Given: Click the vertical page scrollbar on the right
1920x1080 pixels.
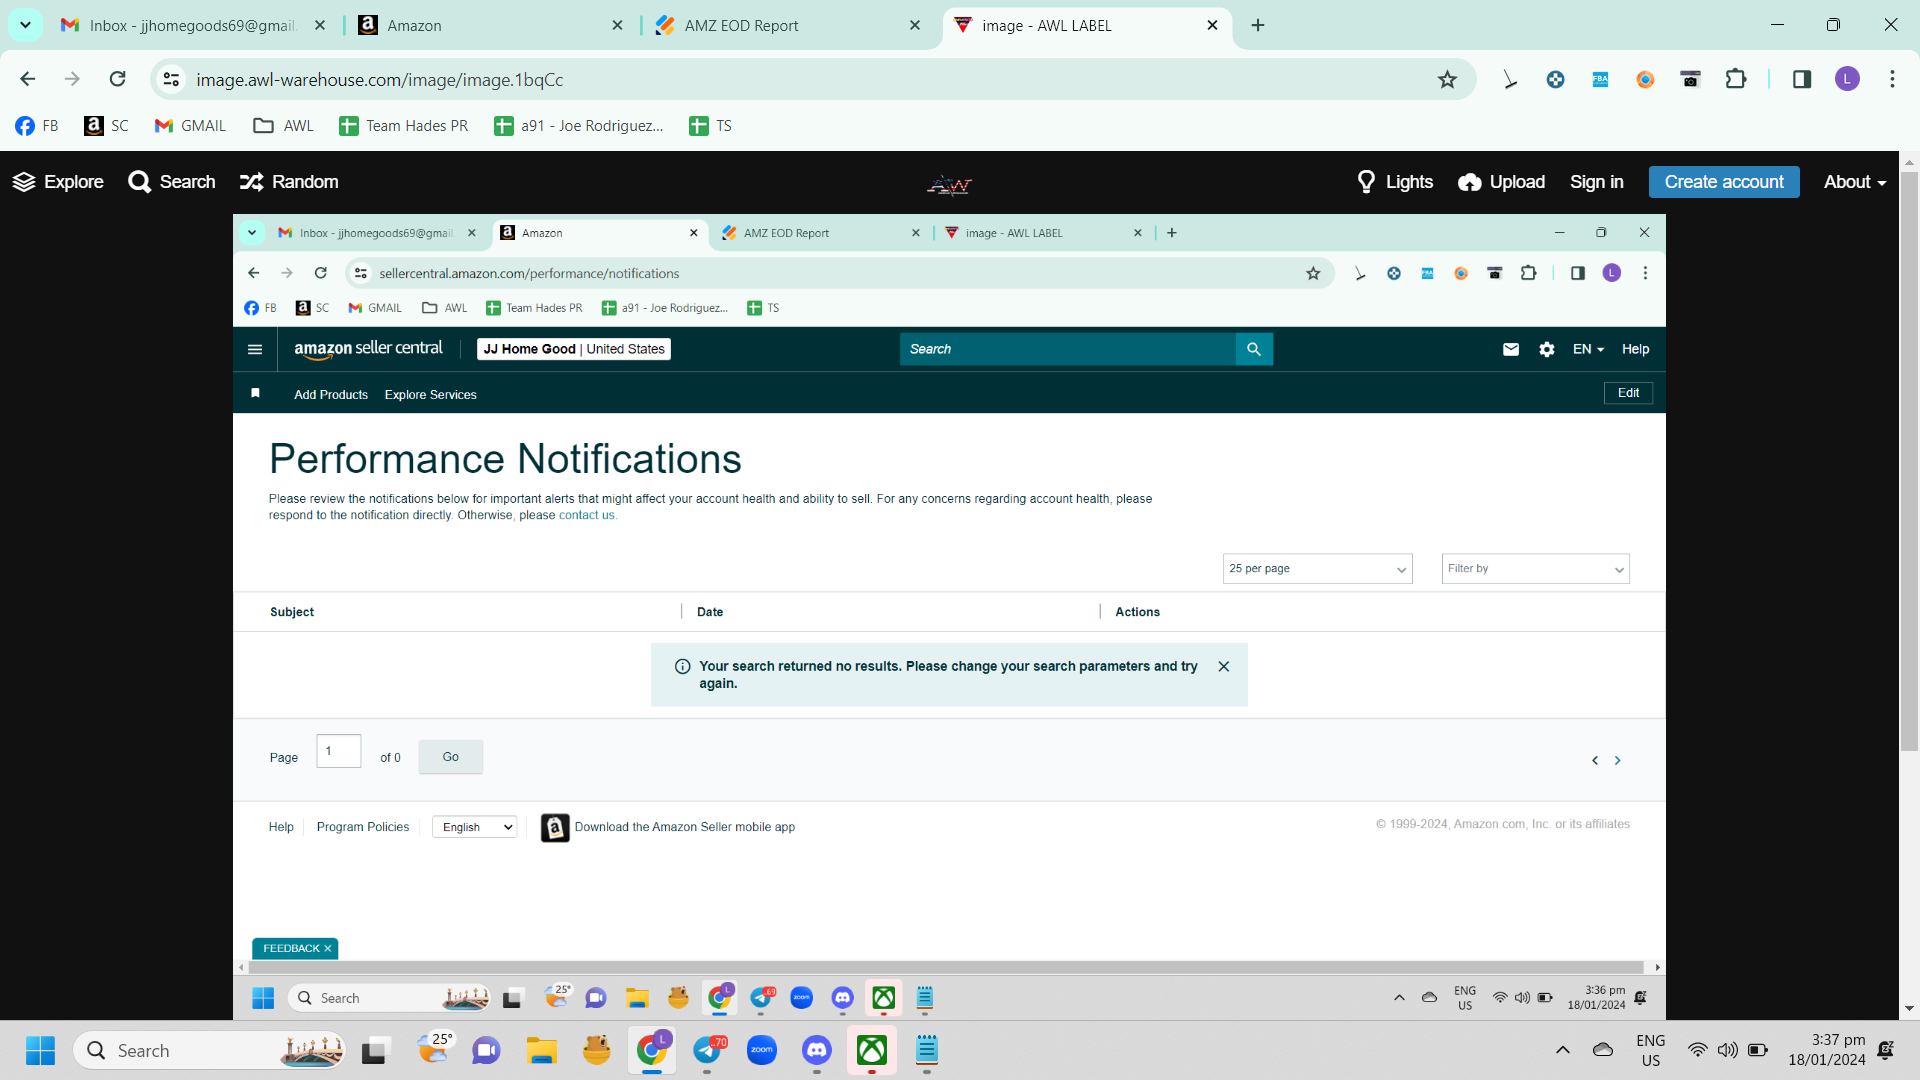Looking at the screenshot, I should (x=1909, y=460).
